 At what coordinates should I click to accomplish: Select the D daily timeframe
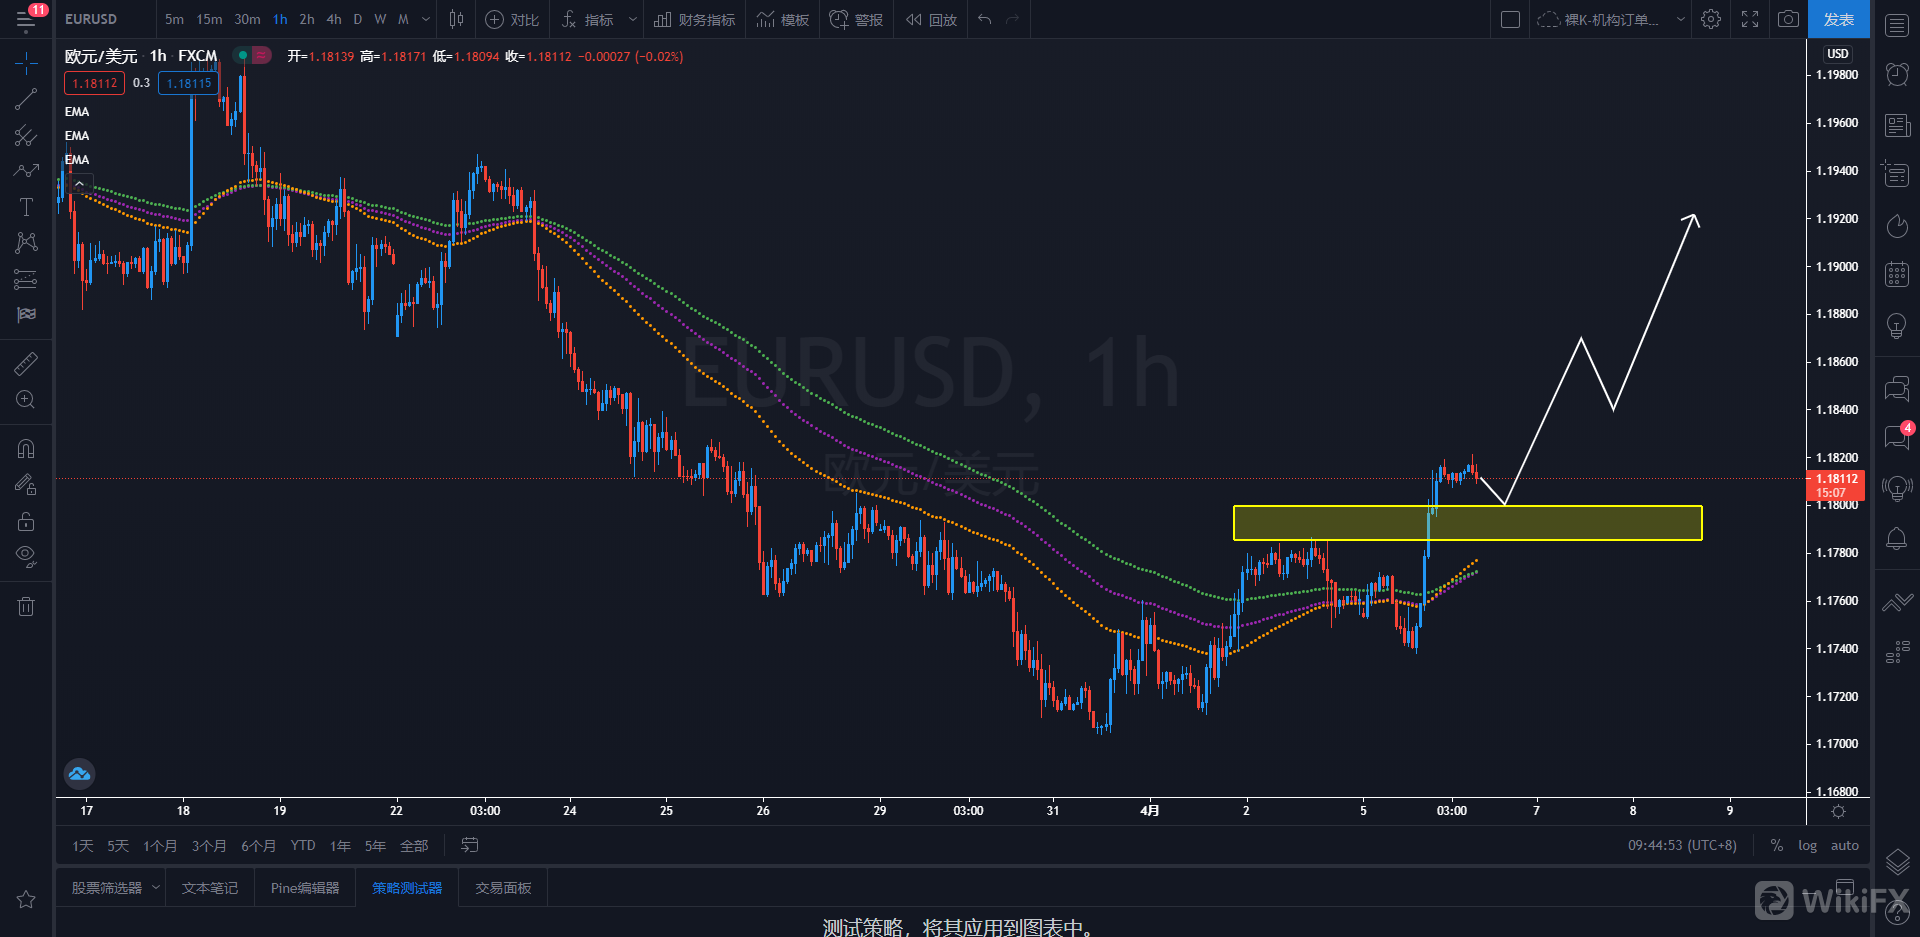coord(358,19)
